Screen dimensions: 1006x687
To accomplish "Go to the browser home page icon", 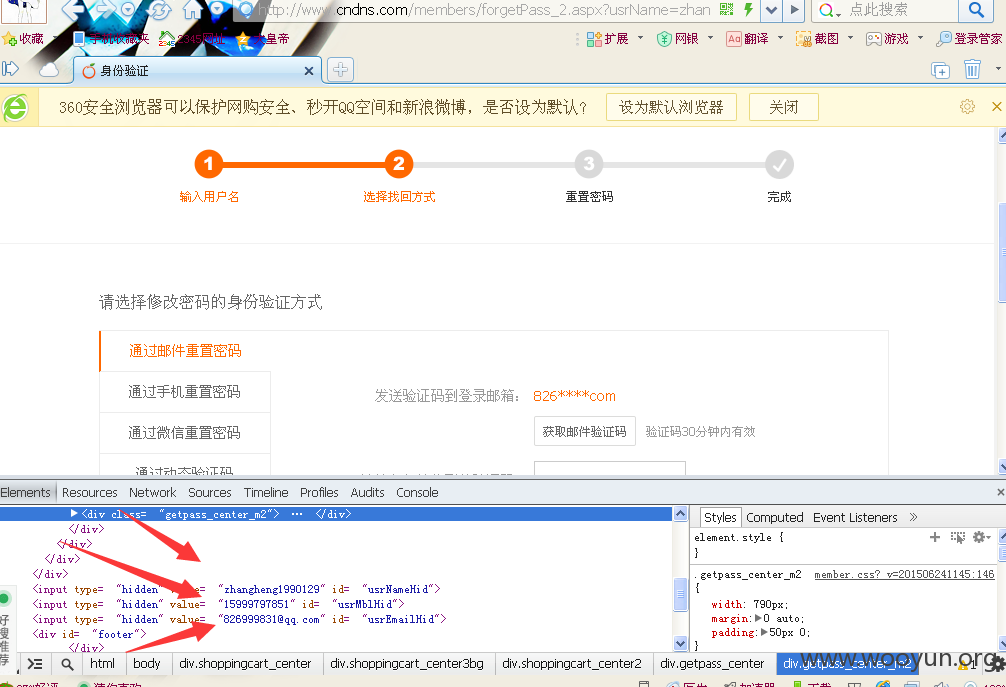I will [192, 10].
